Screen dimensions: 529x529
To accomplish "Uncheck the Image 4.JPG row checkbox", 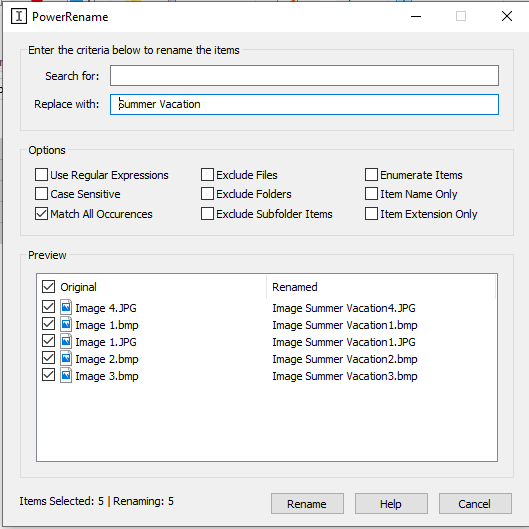I will pos(48,307).
